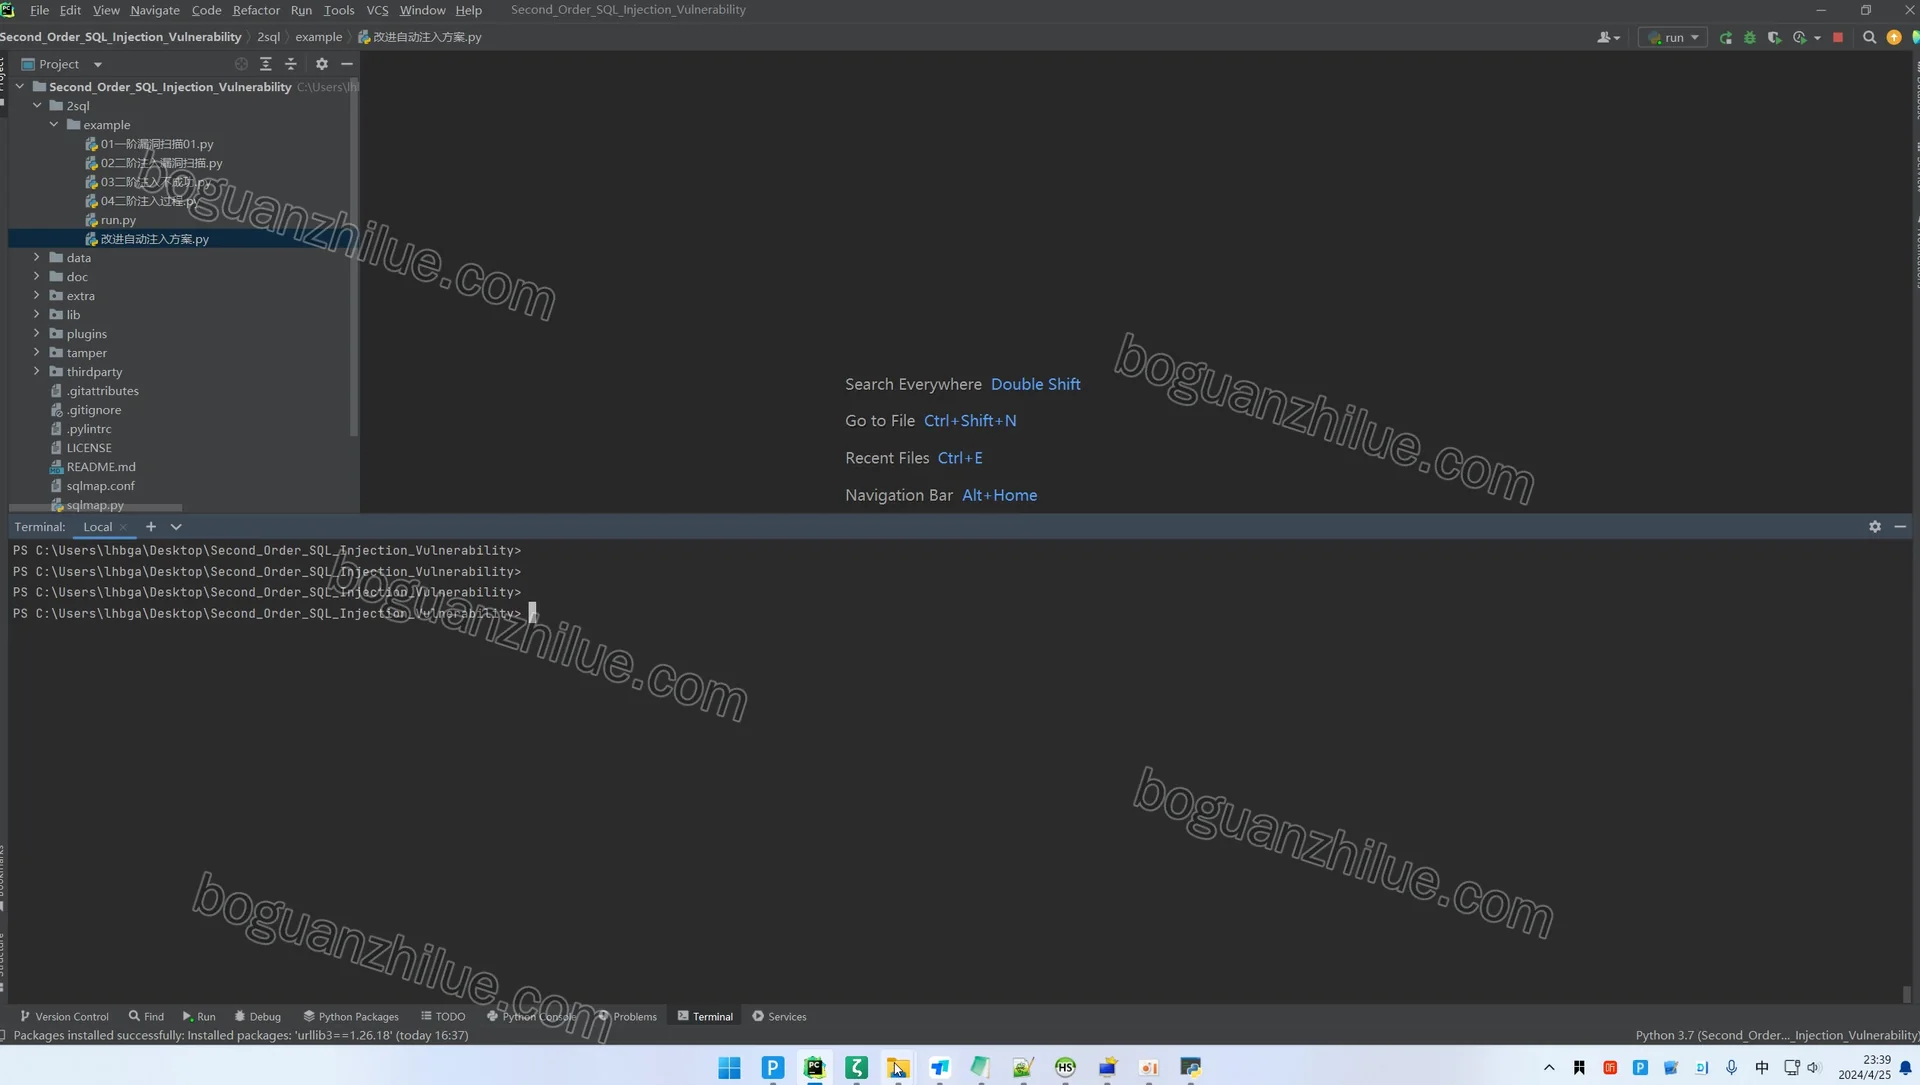Open Project panel settings gear
The width and height of the screenshot is (1920, 1085).
pyautogui.click(x=322, y=64)
